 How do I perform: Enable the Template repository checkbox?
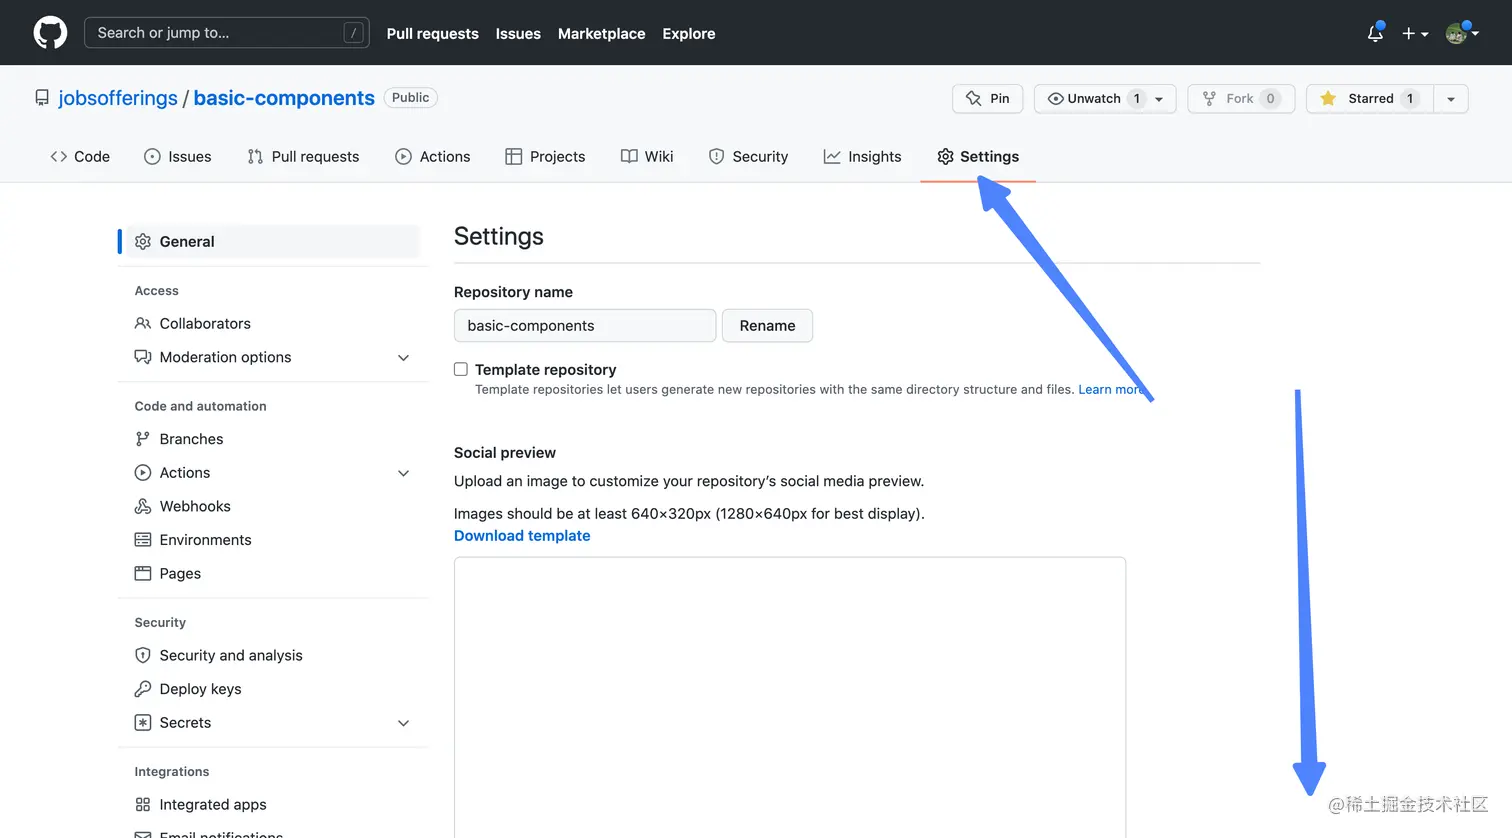pyautogui.click(x=461, y=369)
